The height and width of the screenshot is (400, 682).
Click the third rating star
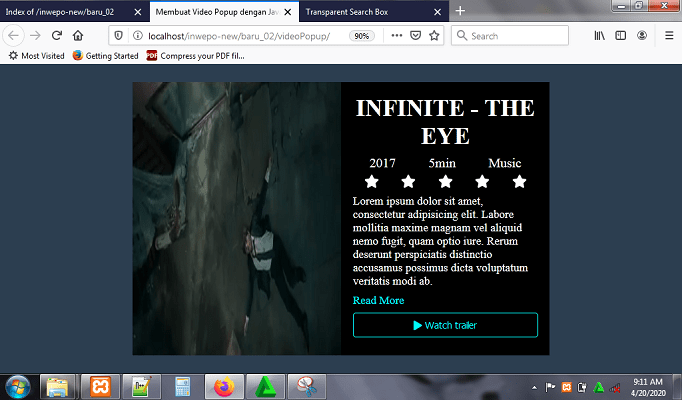[x=445, y=181]
